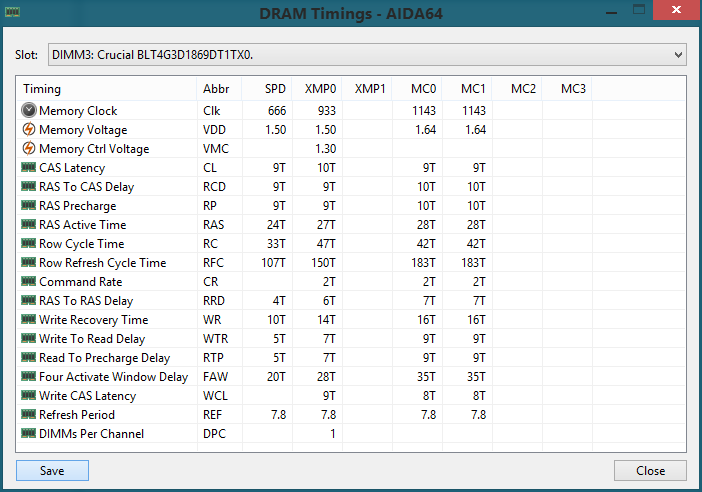Viewport: 702px width, 492px height.
Task: Select the Memory Clock row label
Action: coord(78,111)
